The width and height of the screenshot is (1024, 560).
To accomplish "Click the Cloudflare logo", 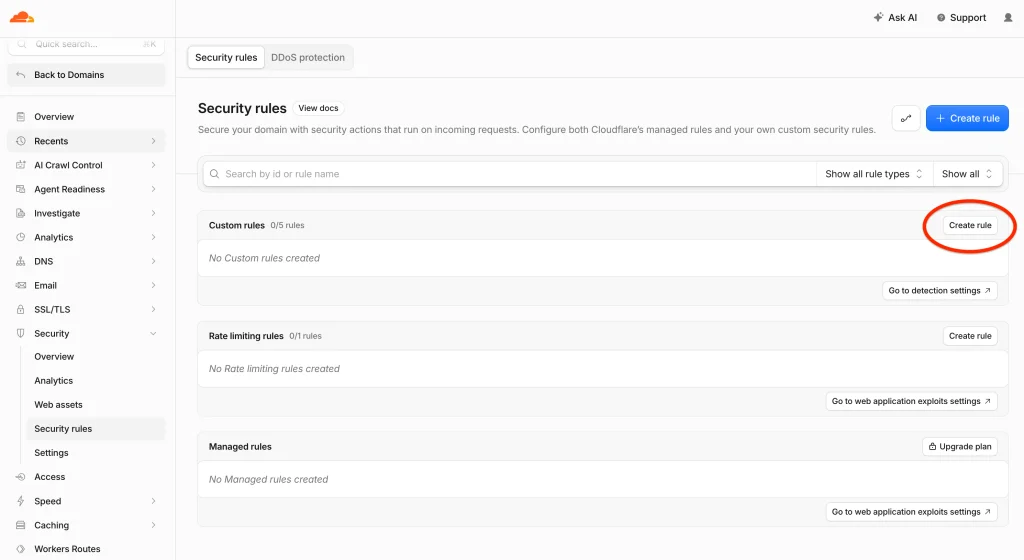I will tap(22, 17).
